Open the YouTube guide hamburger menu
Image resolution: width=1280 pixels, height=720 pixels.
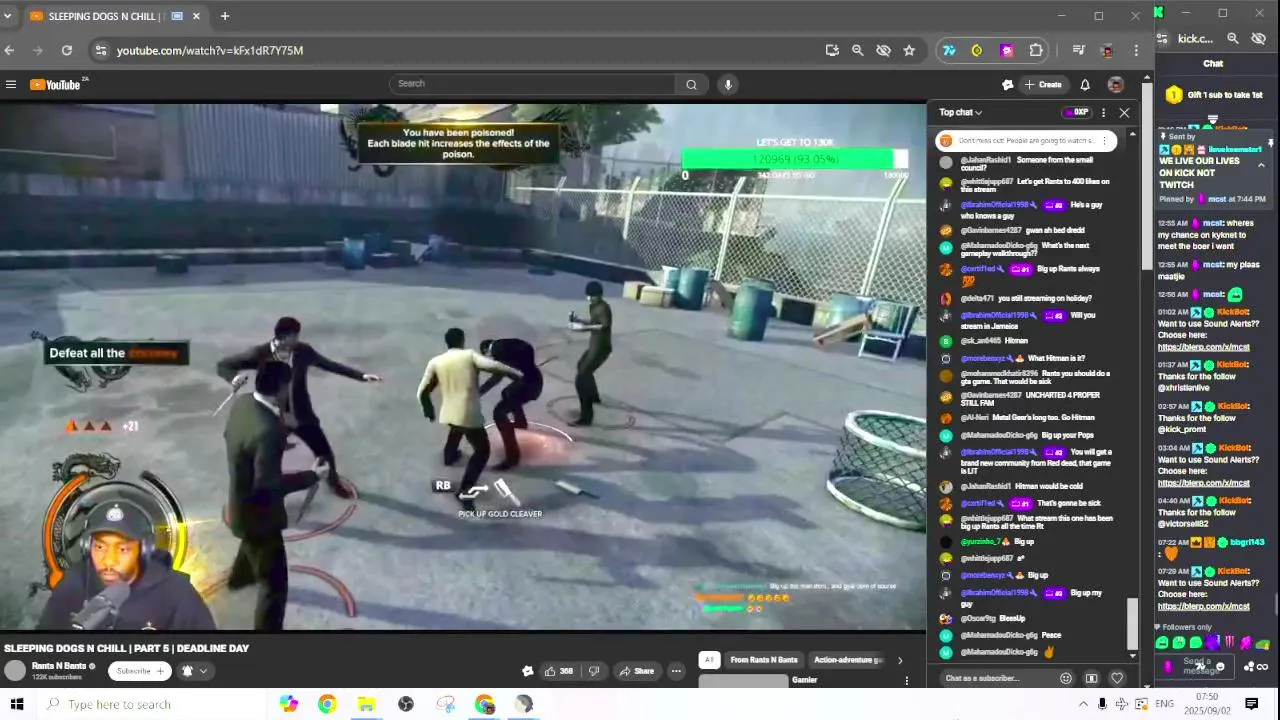(11, 85)
